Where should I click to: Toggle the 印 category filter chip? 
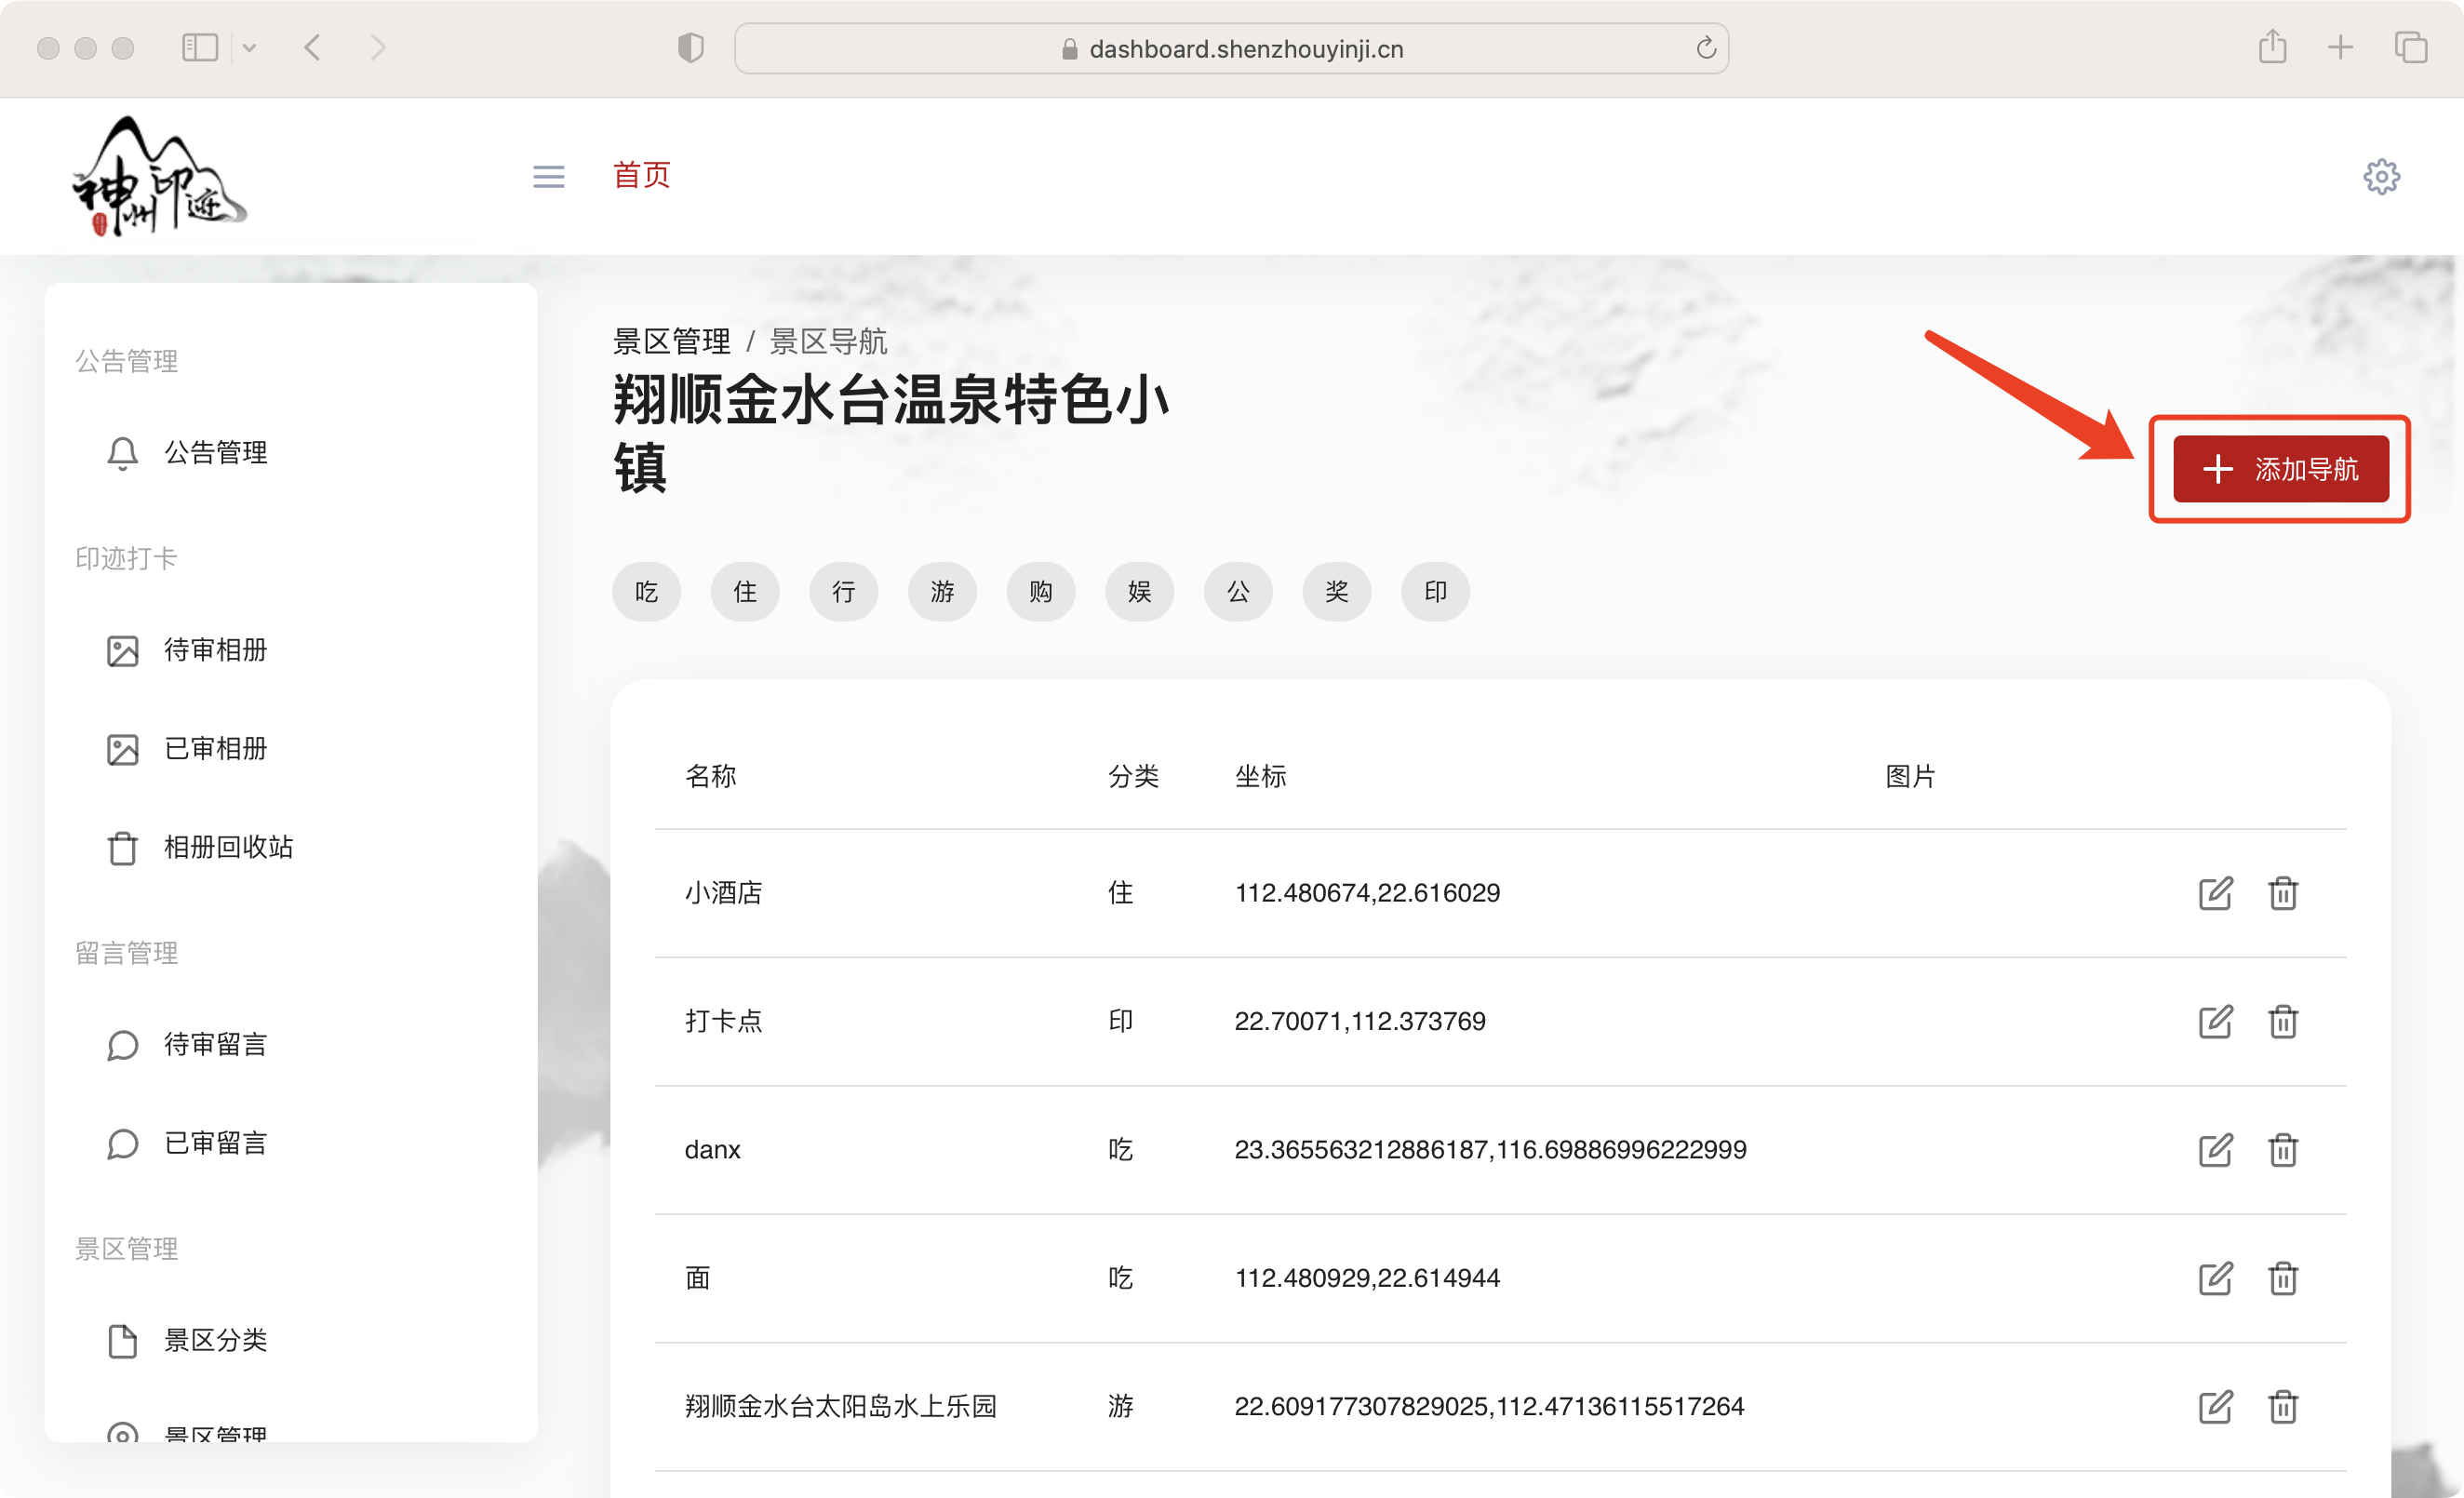[1435, 592]
